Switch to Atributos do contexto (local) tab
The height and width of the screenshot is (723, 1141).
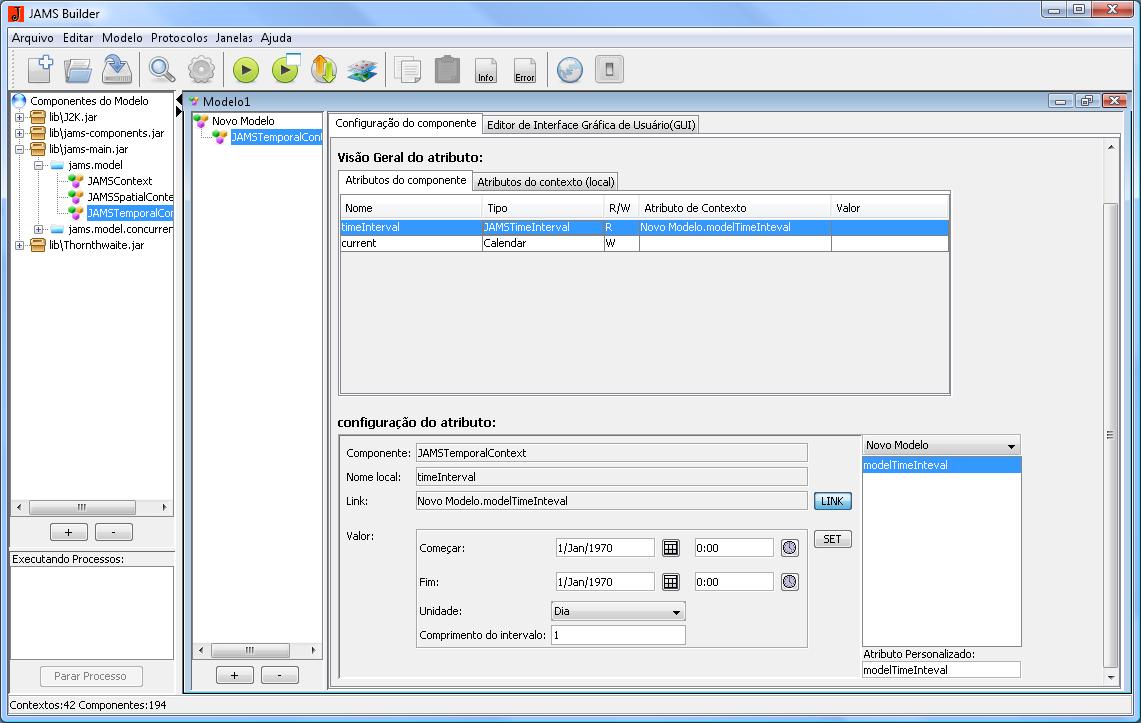pos(546,181)
